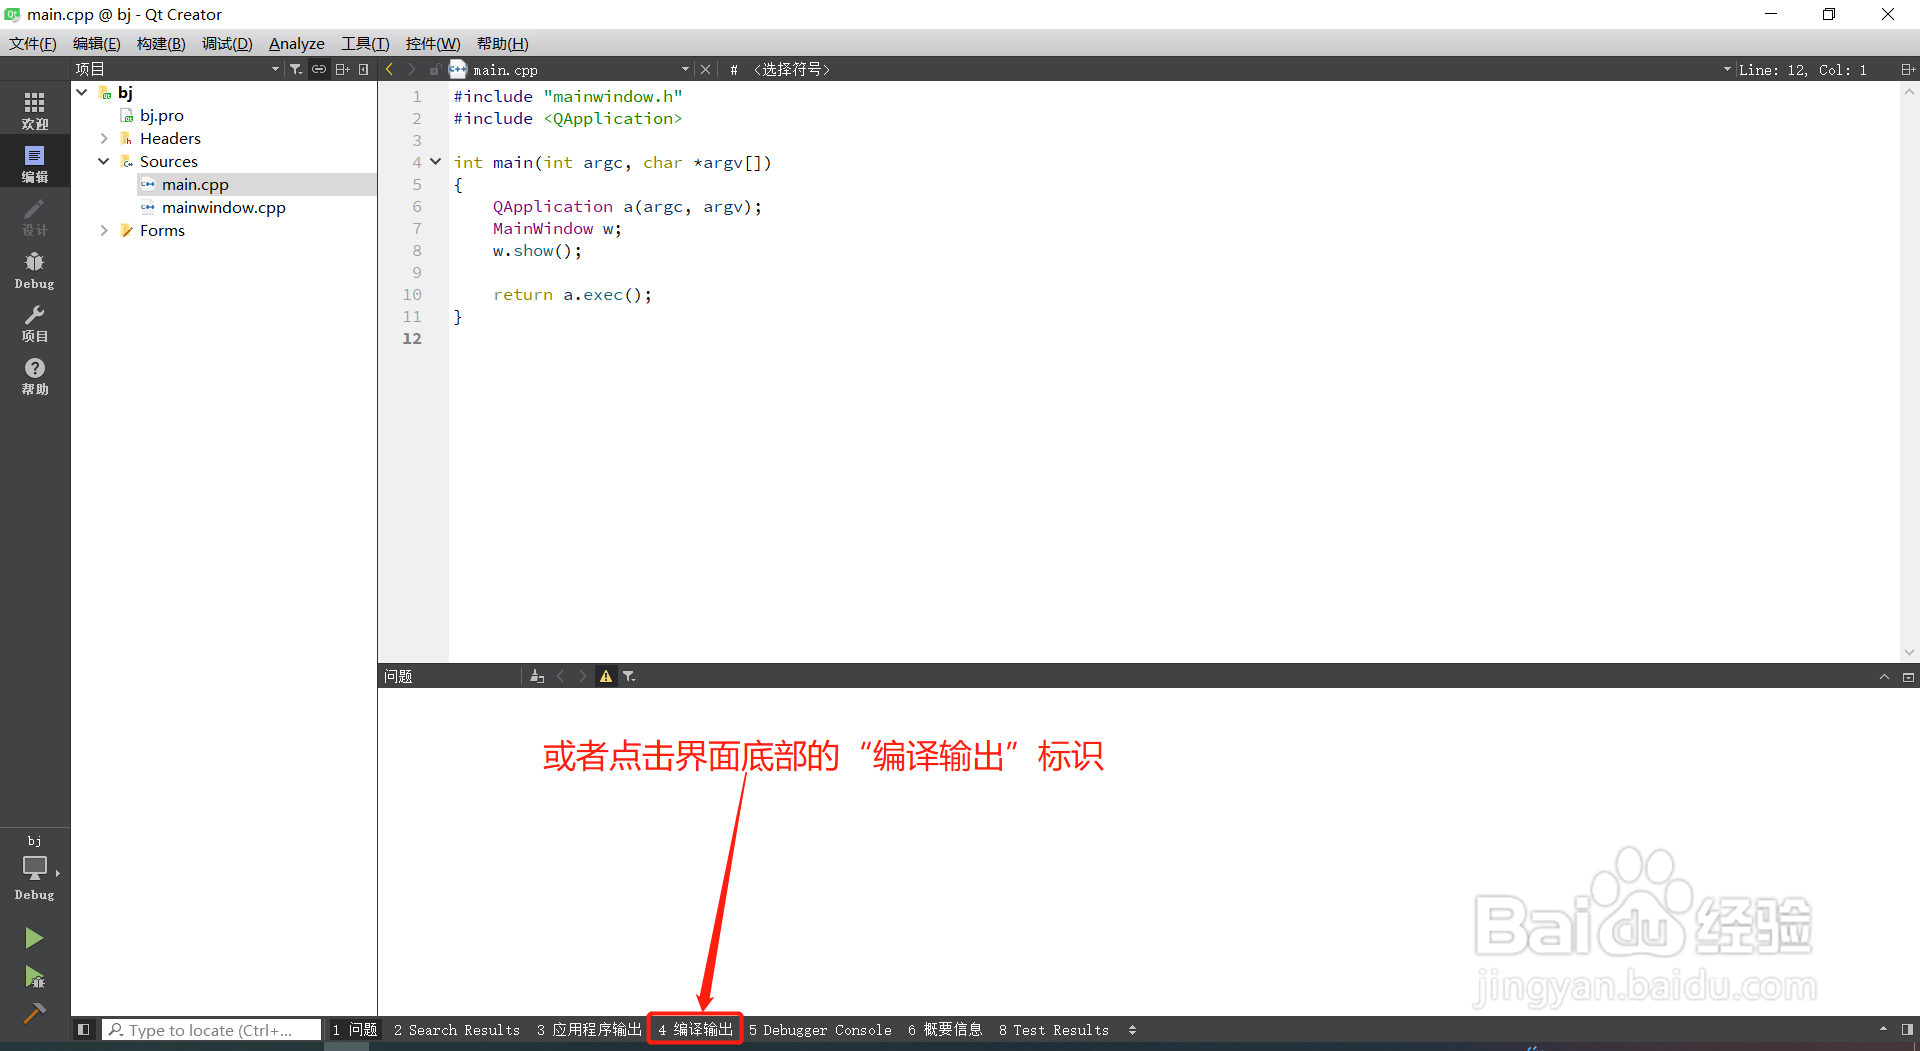Build project with the hammer icon
1920x1051 pixels.
point(34,1013)
